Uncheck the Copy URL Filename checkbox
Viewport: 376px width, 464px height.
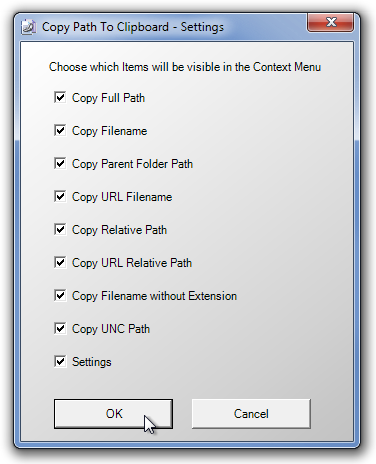(60, 196)
